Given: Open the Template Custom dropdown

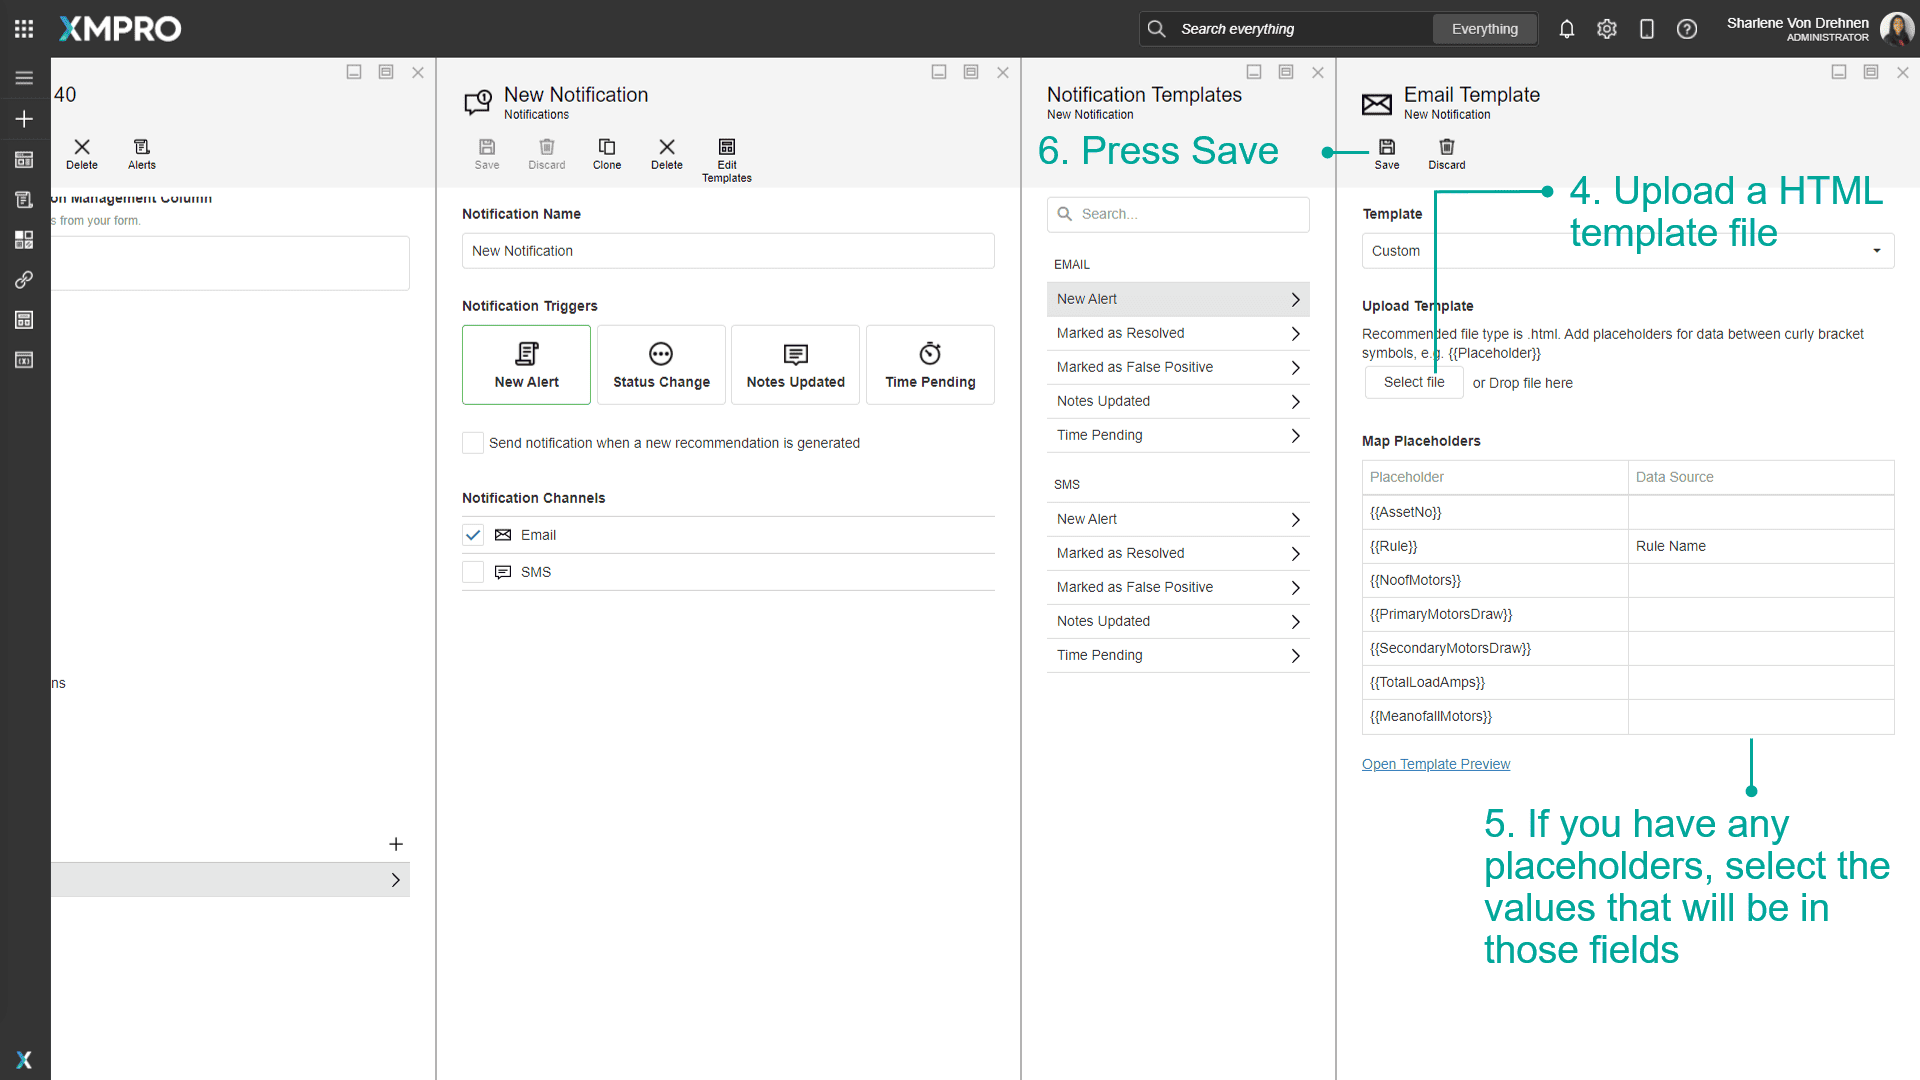Looking at the screenshot, I should click(1627, 251).
